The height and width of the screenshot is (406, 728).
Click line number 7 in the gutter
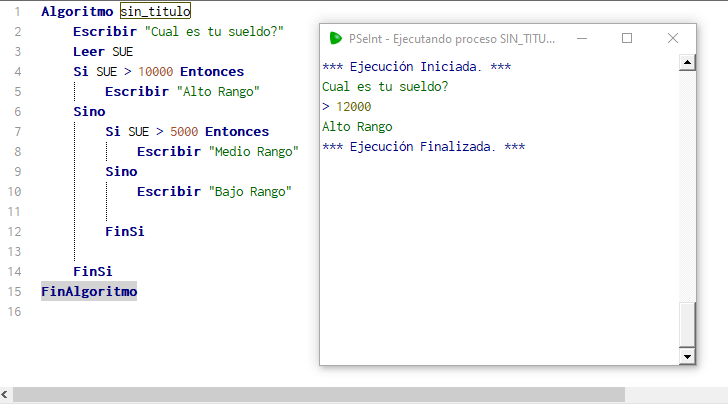(17, 131)
